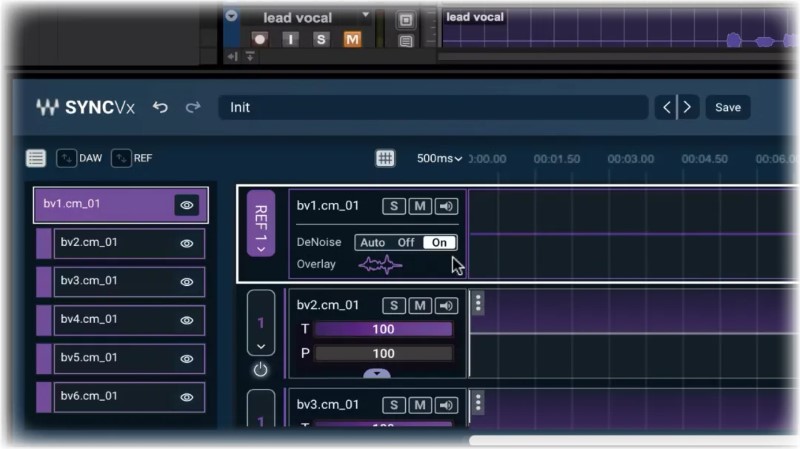This screenshot has height=449, width=800.
Task: Set DeNoise to Off
Action: [406, 242]
